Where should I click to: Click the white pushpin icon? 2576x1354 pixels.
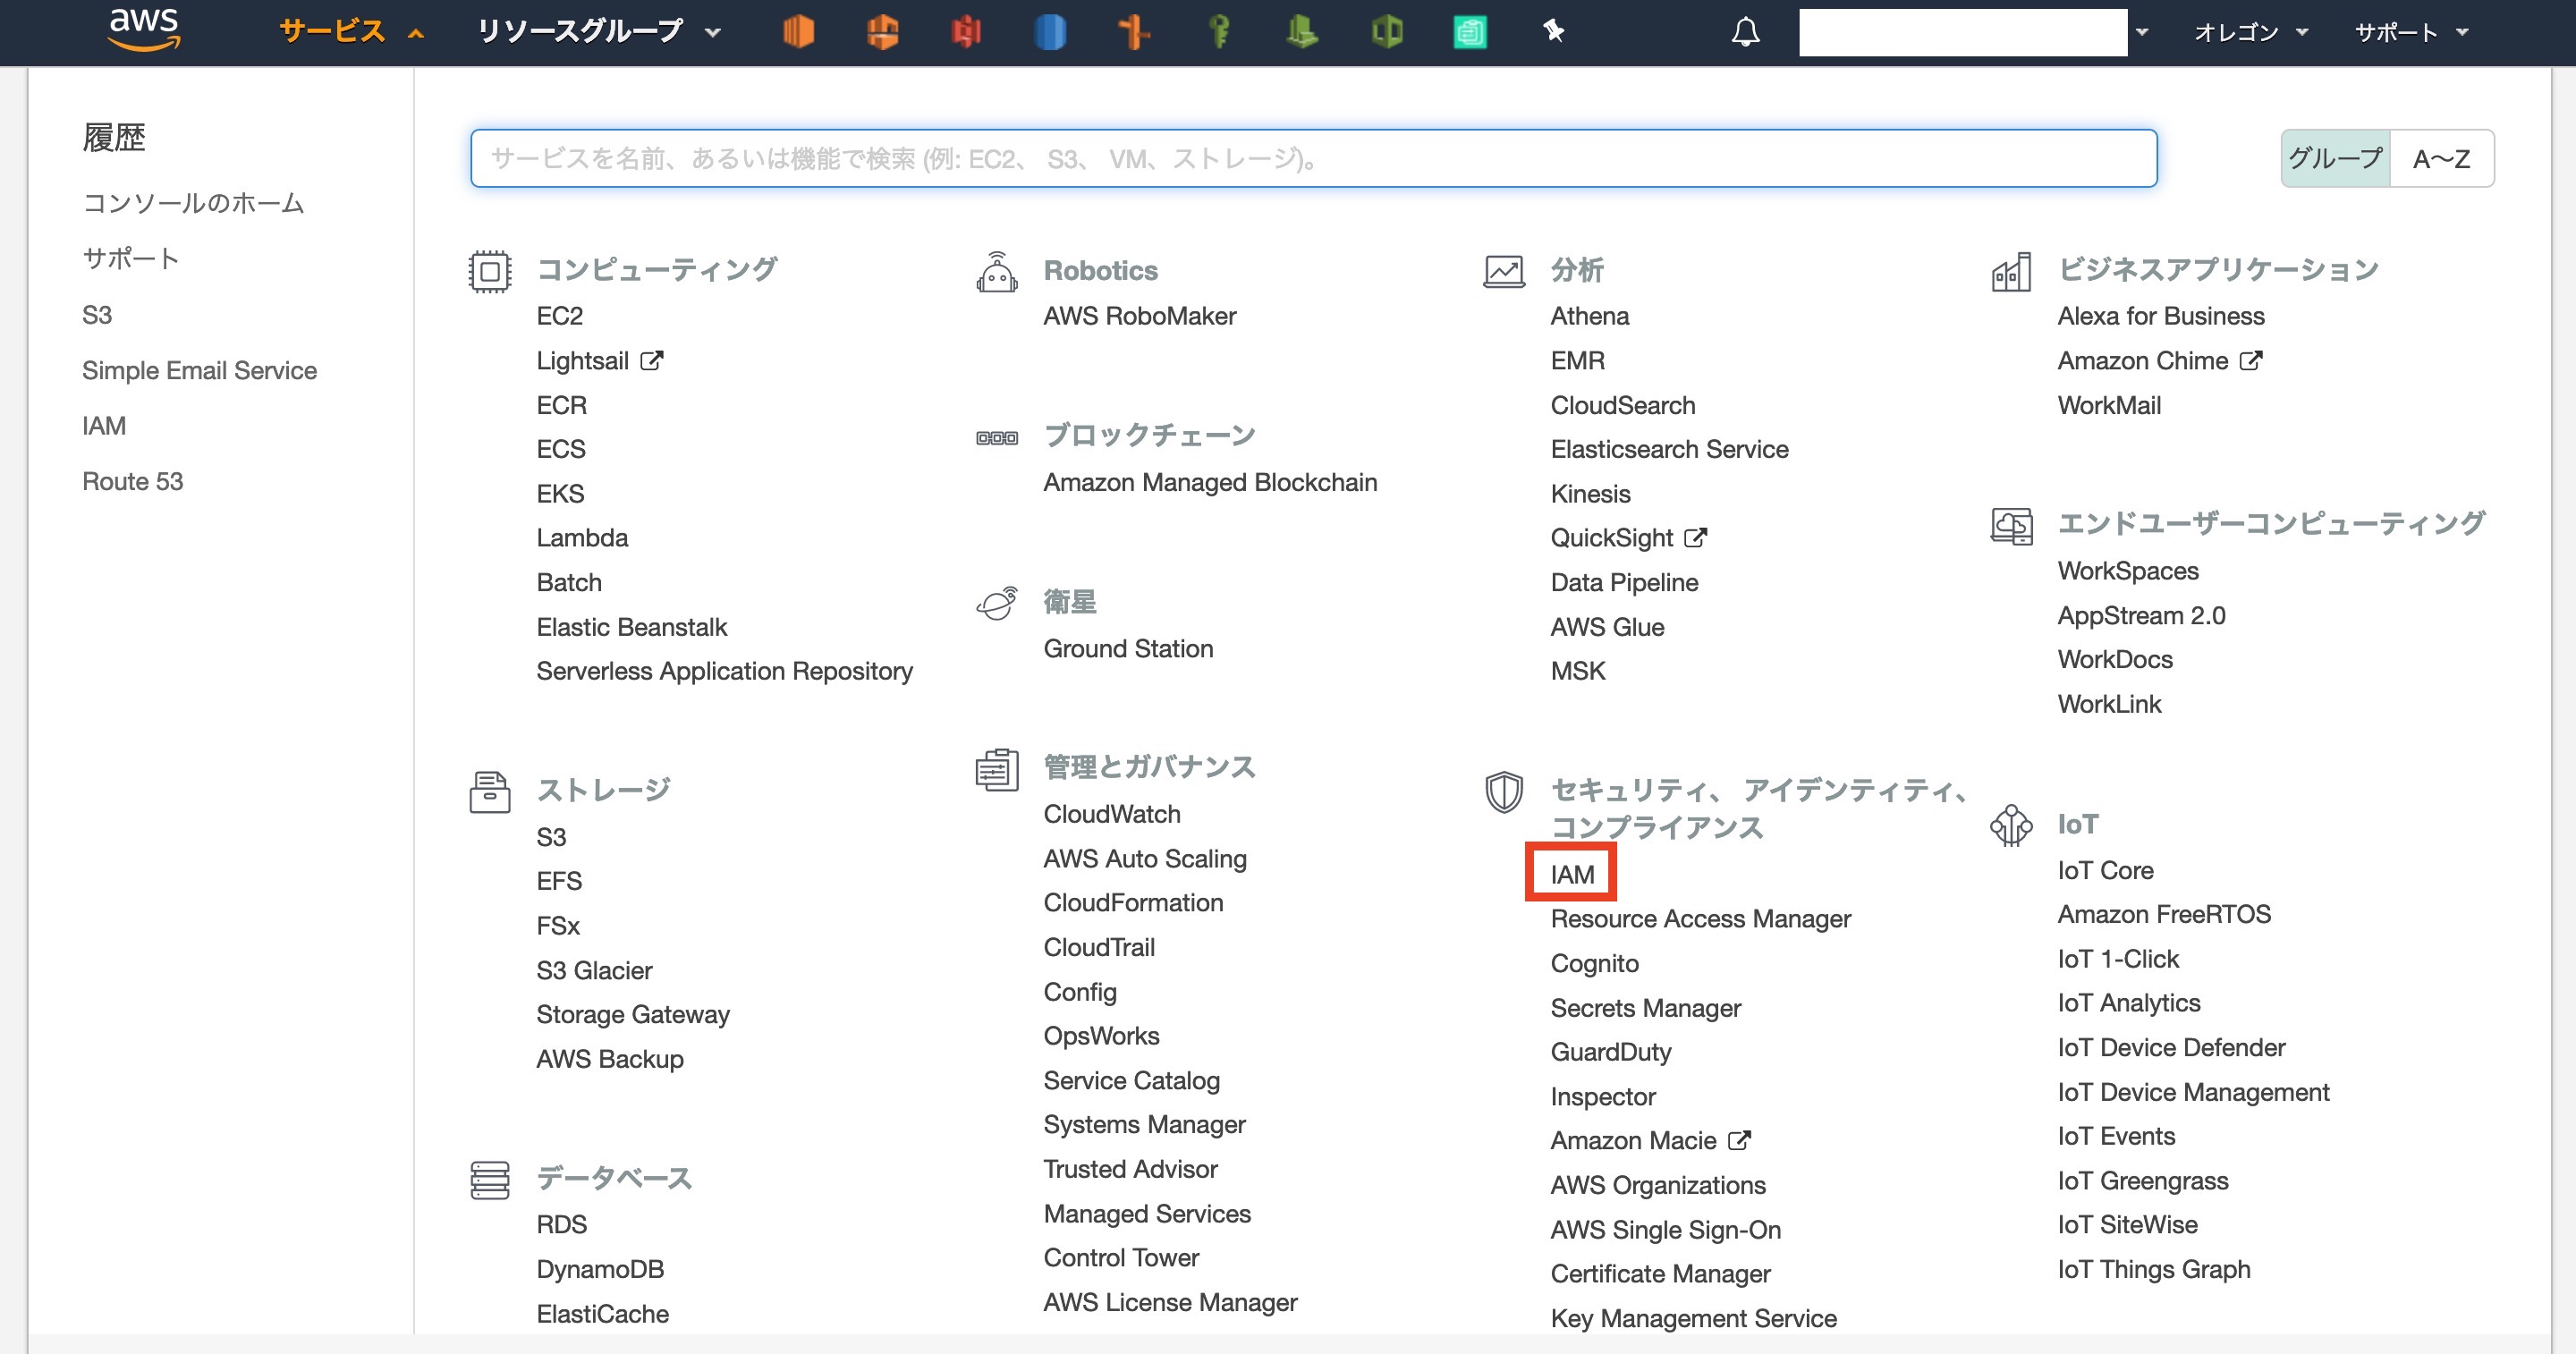point(1553,32)
